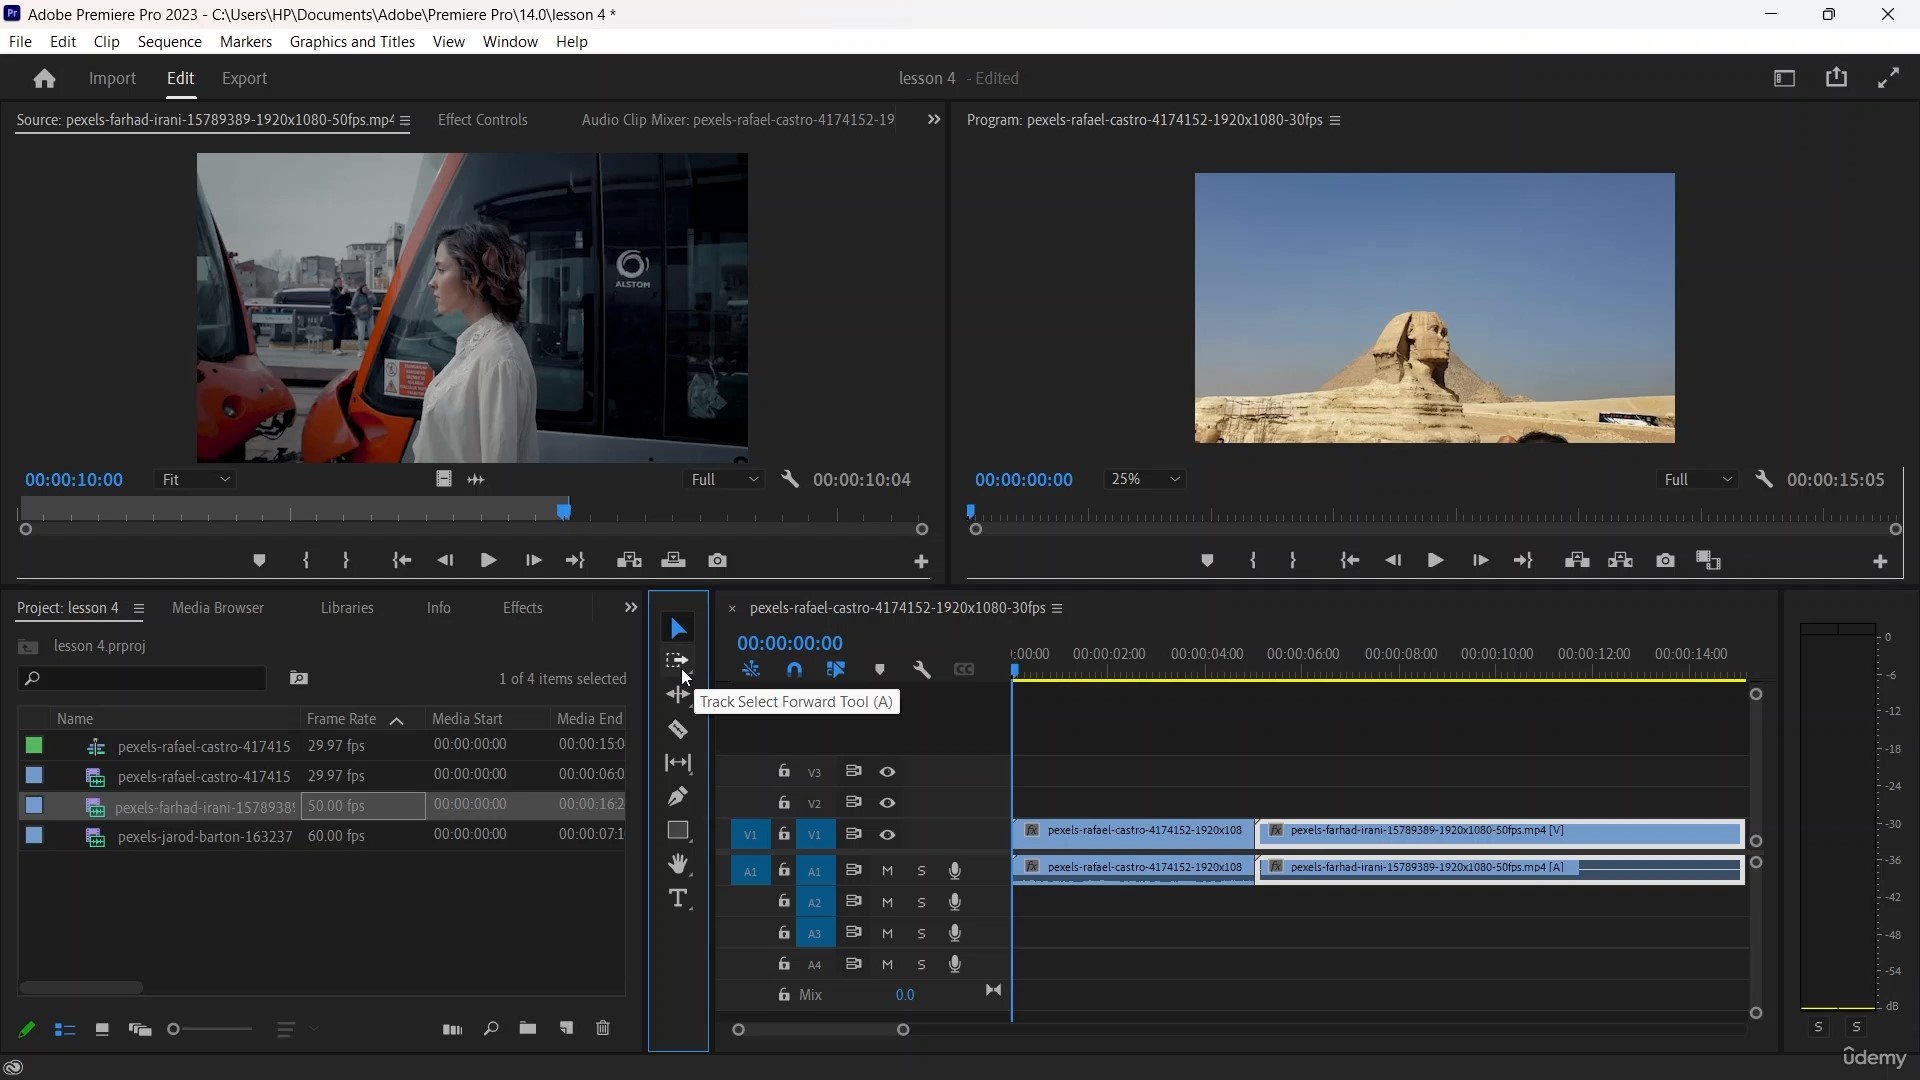The image size is (1920, 1080).
Task: Open the Markers menu
Action: (x=246, y=42)
